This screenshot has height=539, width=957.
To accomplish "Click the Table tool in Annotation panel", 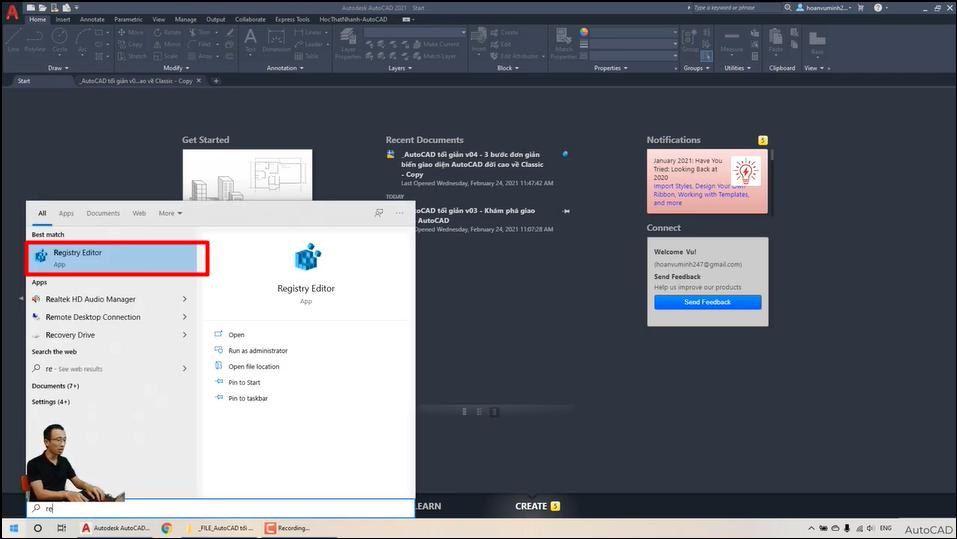I will point(306,56).
